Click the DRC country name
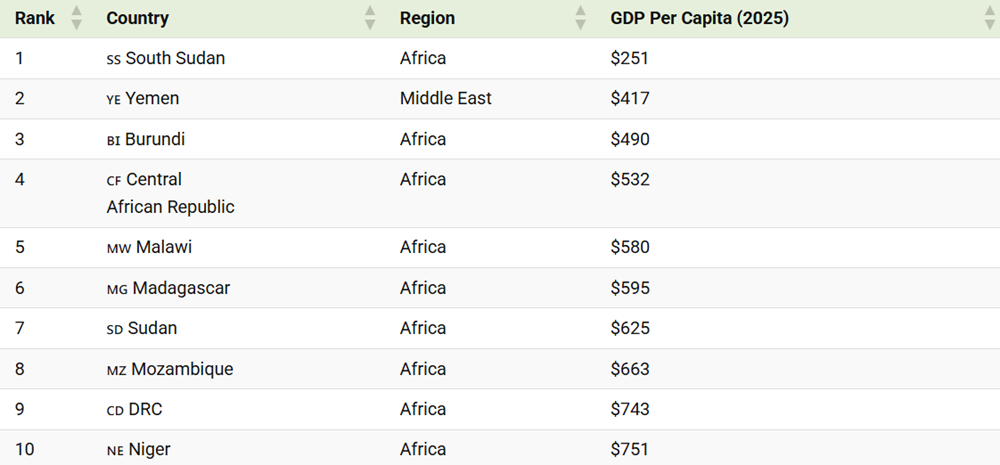This screenshot has height=465, width=1000. click(148, 409)
